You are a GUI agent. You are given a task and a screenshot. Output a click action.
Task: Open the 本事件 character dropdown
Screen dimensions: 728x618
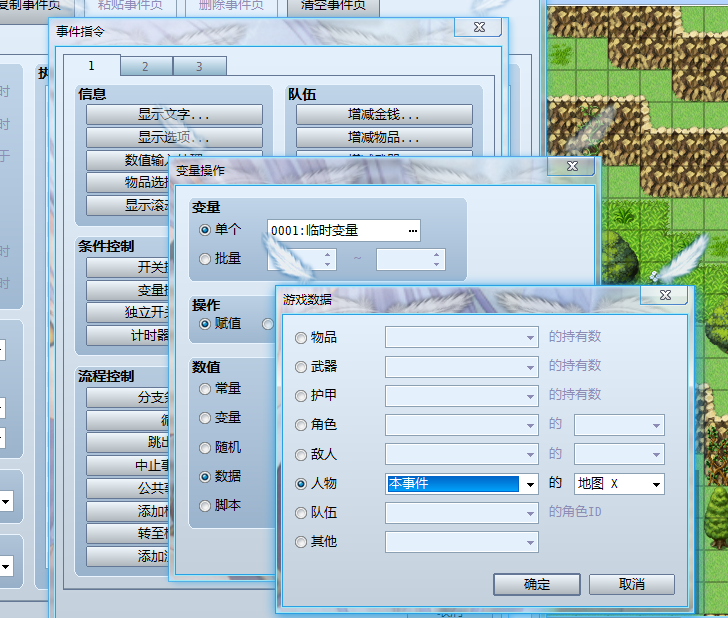[462, 484]
